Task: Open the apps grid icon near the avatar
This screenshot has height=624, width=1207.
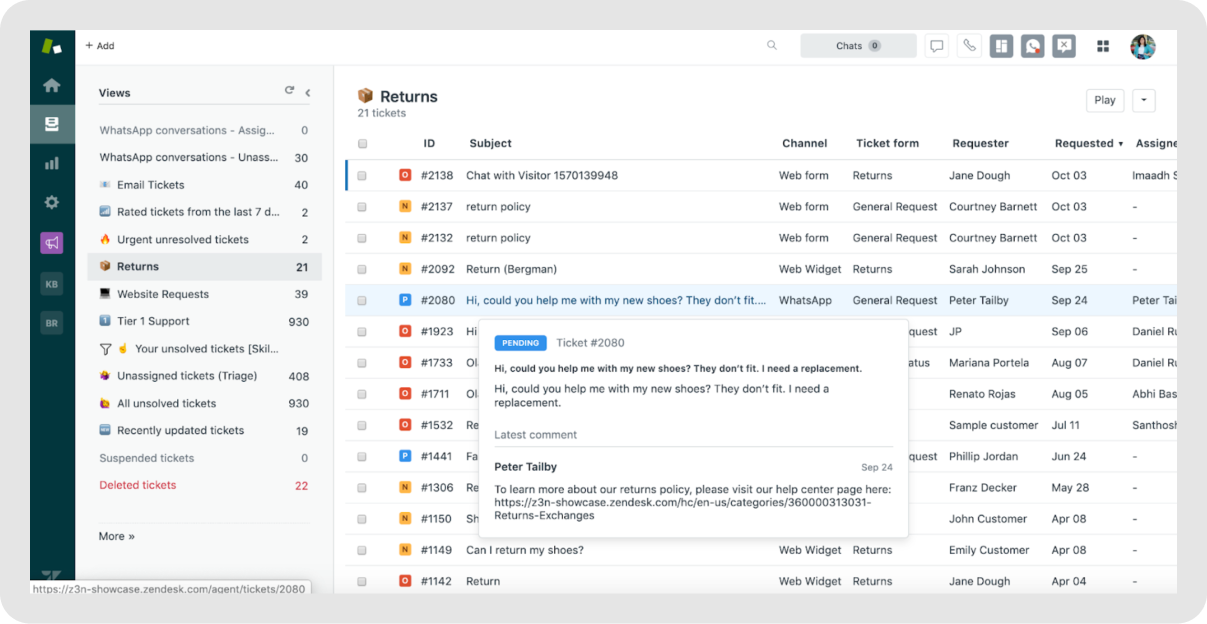Action: point(1102,45)
